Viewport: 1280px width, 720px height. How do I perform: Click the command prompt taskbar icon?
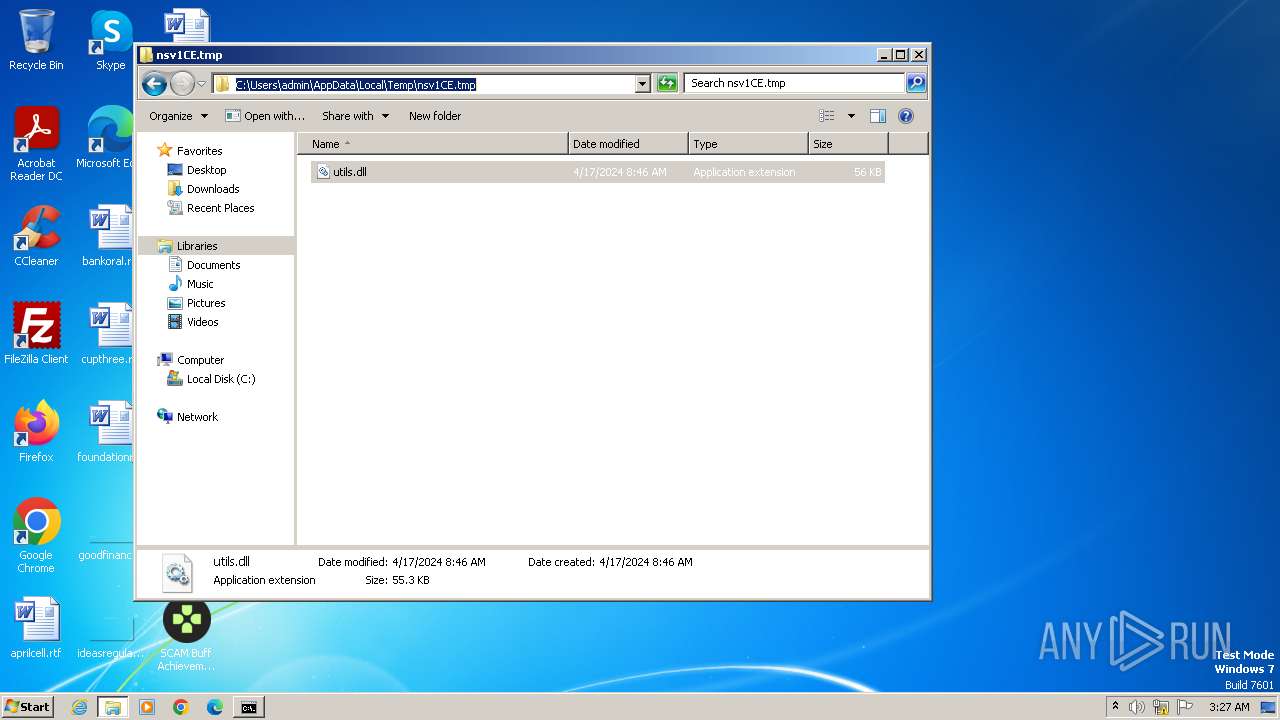[248, 707]
